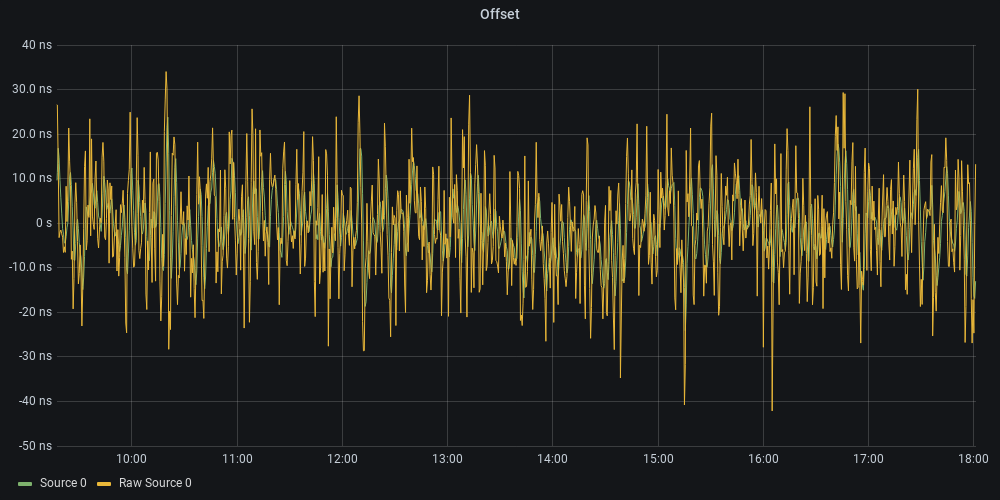Click the 17:00 time axis label

(x=868, y=459)
